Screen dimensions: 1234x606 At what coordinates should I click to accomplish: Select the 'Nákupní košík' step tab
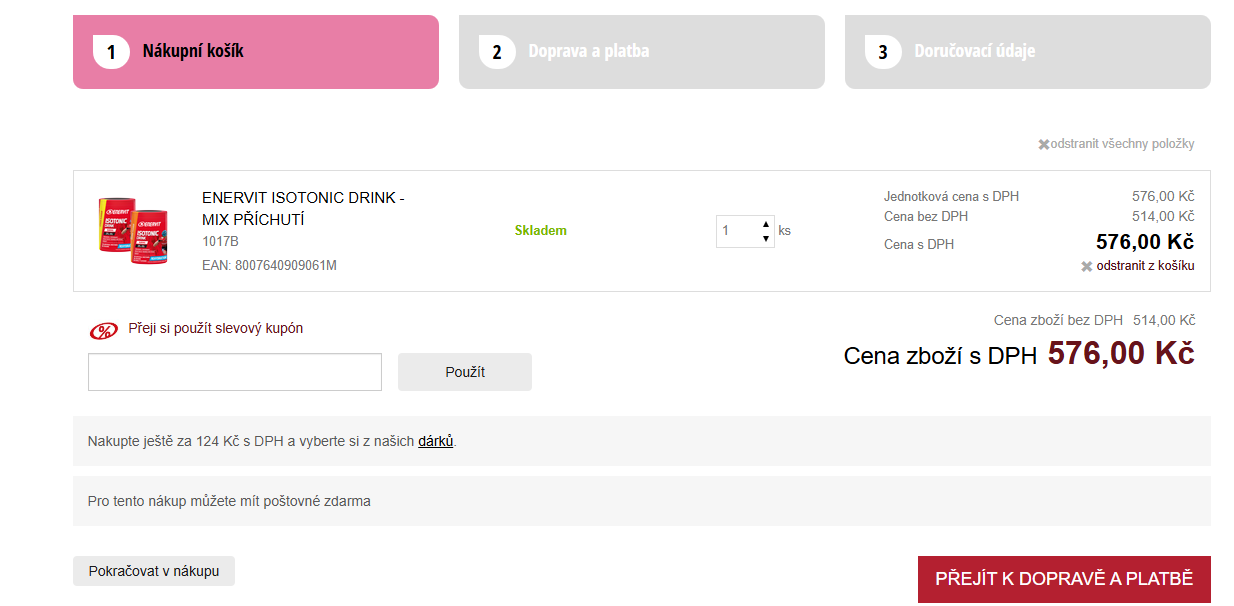point(255,52)
